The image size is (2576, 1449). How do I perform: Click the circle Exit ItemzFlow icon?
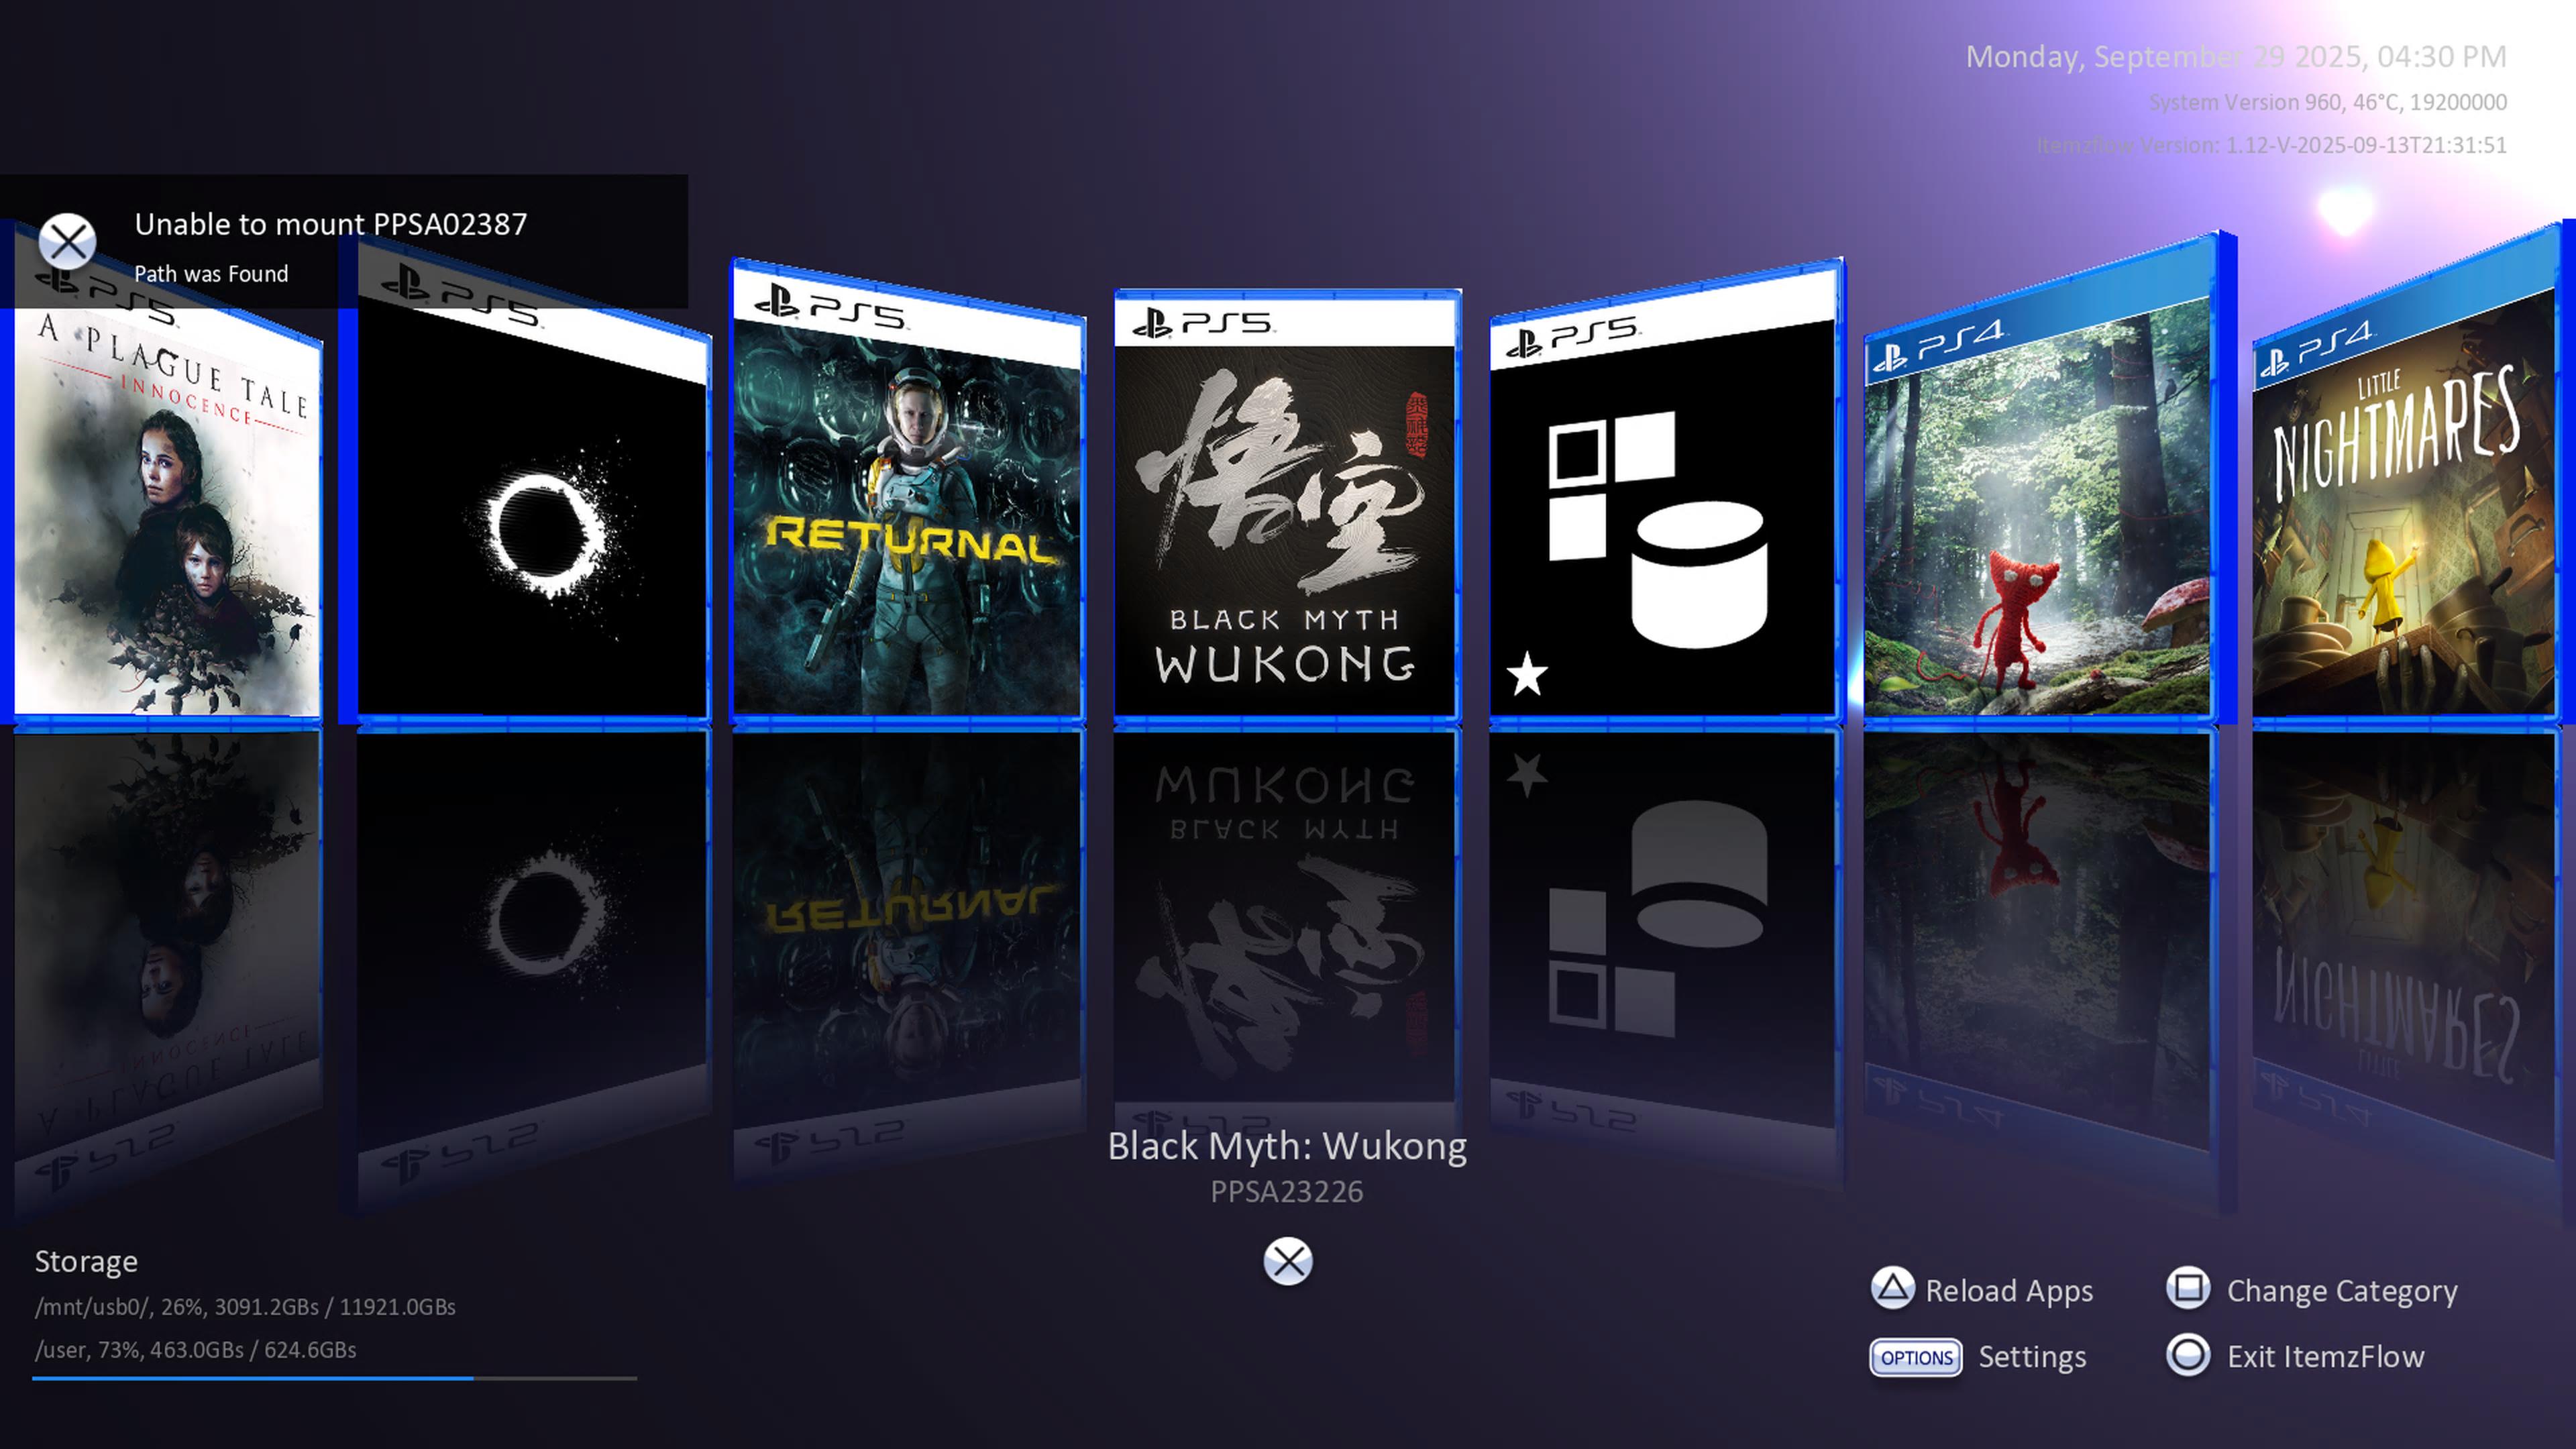[x=2188, y=1356]
